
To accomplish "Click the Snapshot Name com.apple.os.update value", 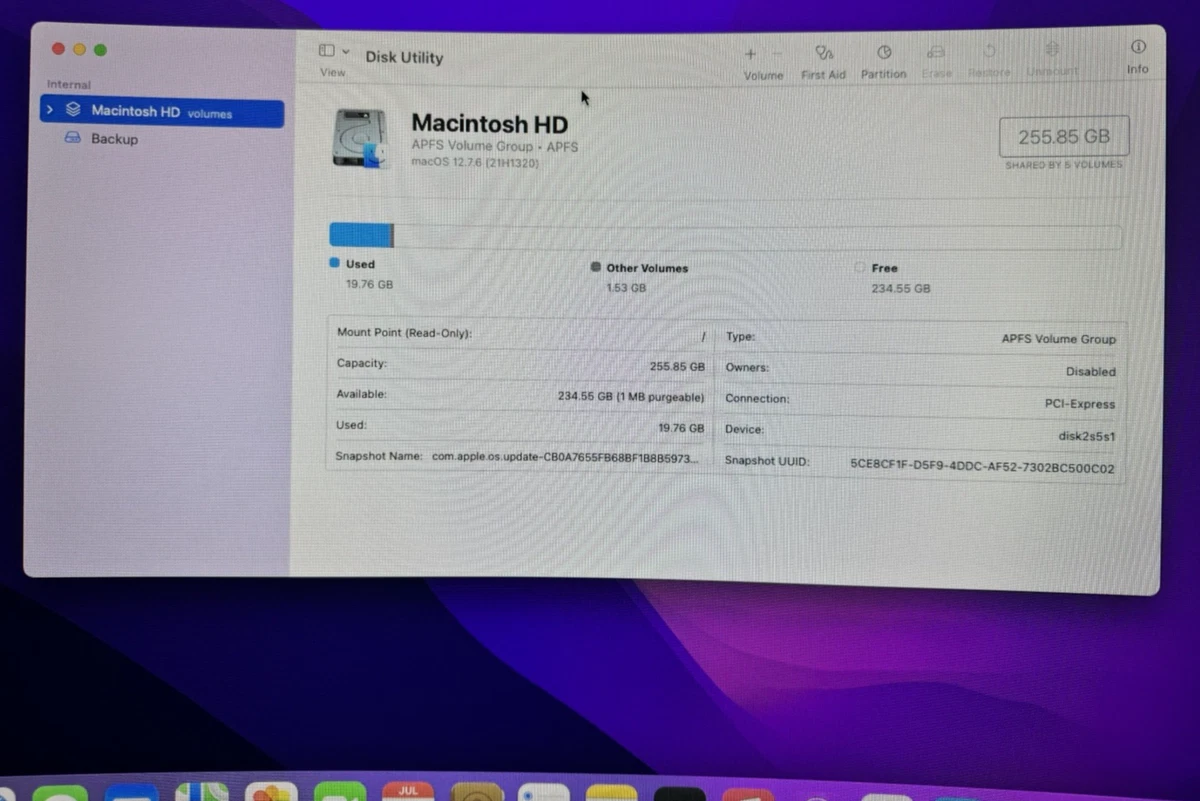I will click(565, 458).
